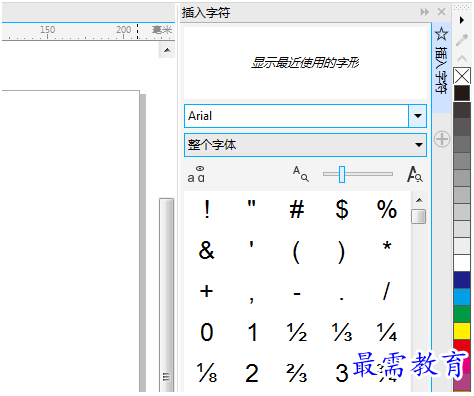The width and height of the screenshot is (474, 396).
Task: Collapse the 插入字符 docker with double arrows
Action: click(424, 12)
